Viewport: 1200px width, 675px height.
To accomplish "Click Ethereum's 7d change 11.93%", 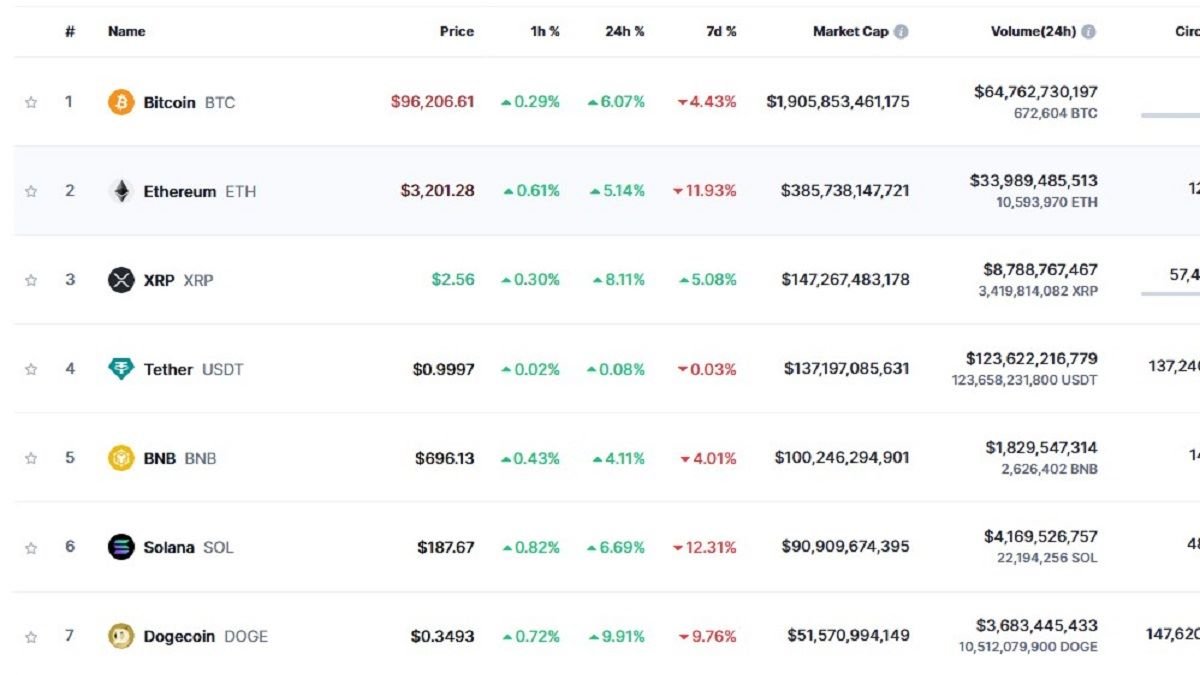I will click(x=705, y=191).
